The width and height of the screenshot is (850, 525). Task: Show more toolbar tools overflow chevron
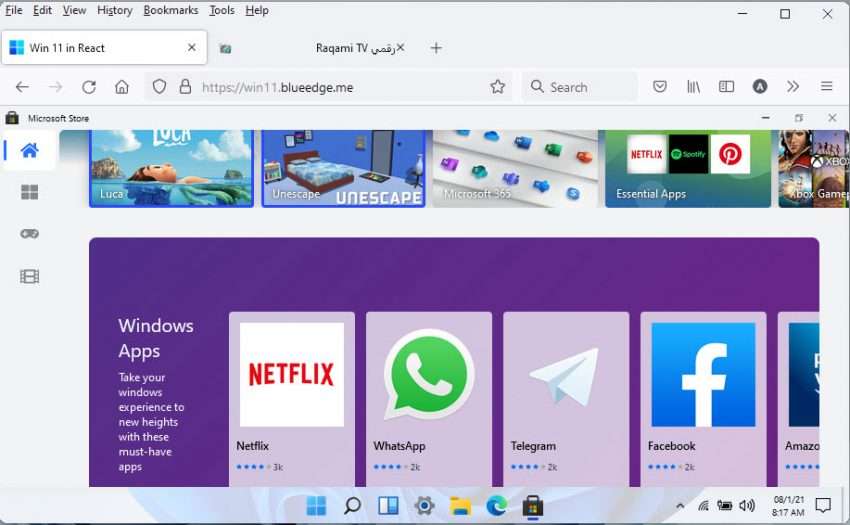click(793, 86)
